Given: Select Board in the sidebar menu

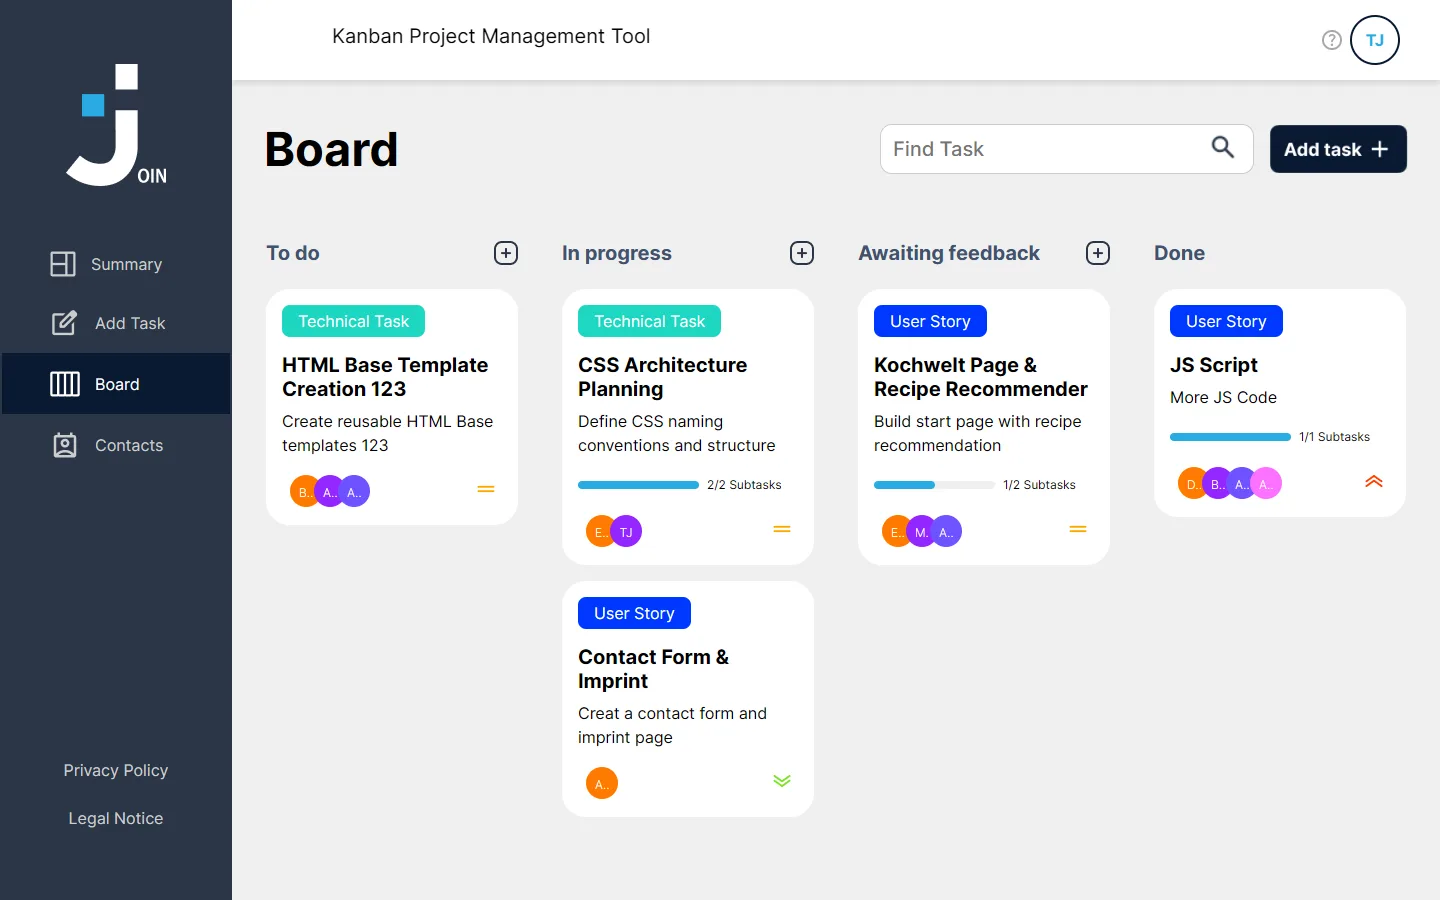Looking at the screenshot, I should (x=116, y=384).
